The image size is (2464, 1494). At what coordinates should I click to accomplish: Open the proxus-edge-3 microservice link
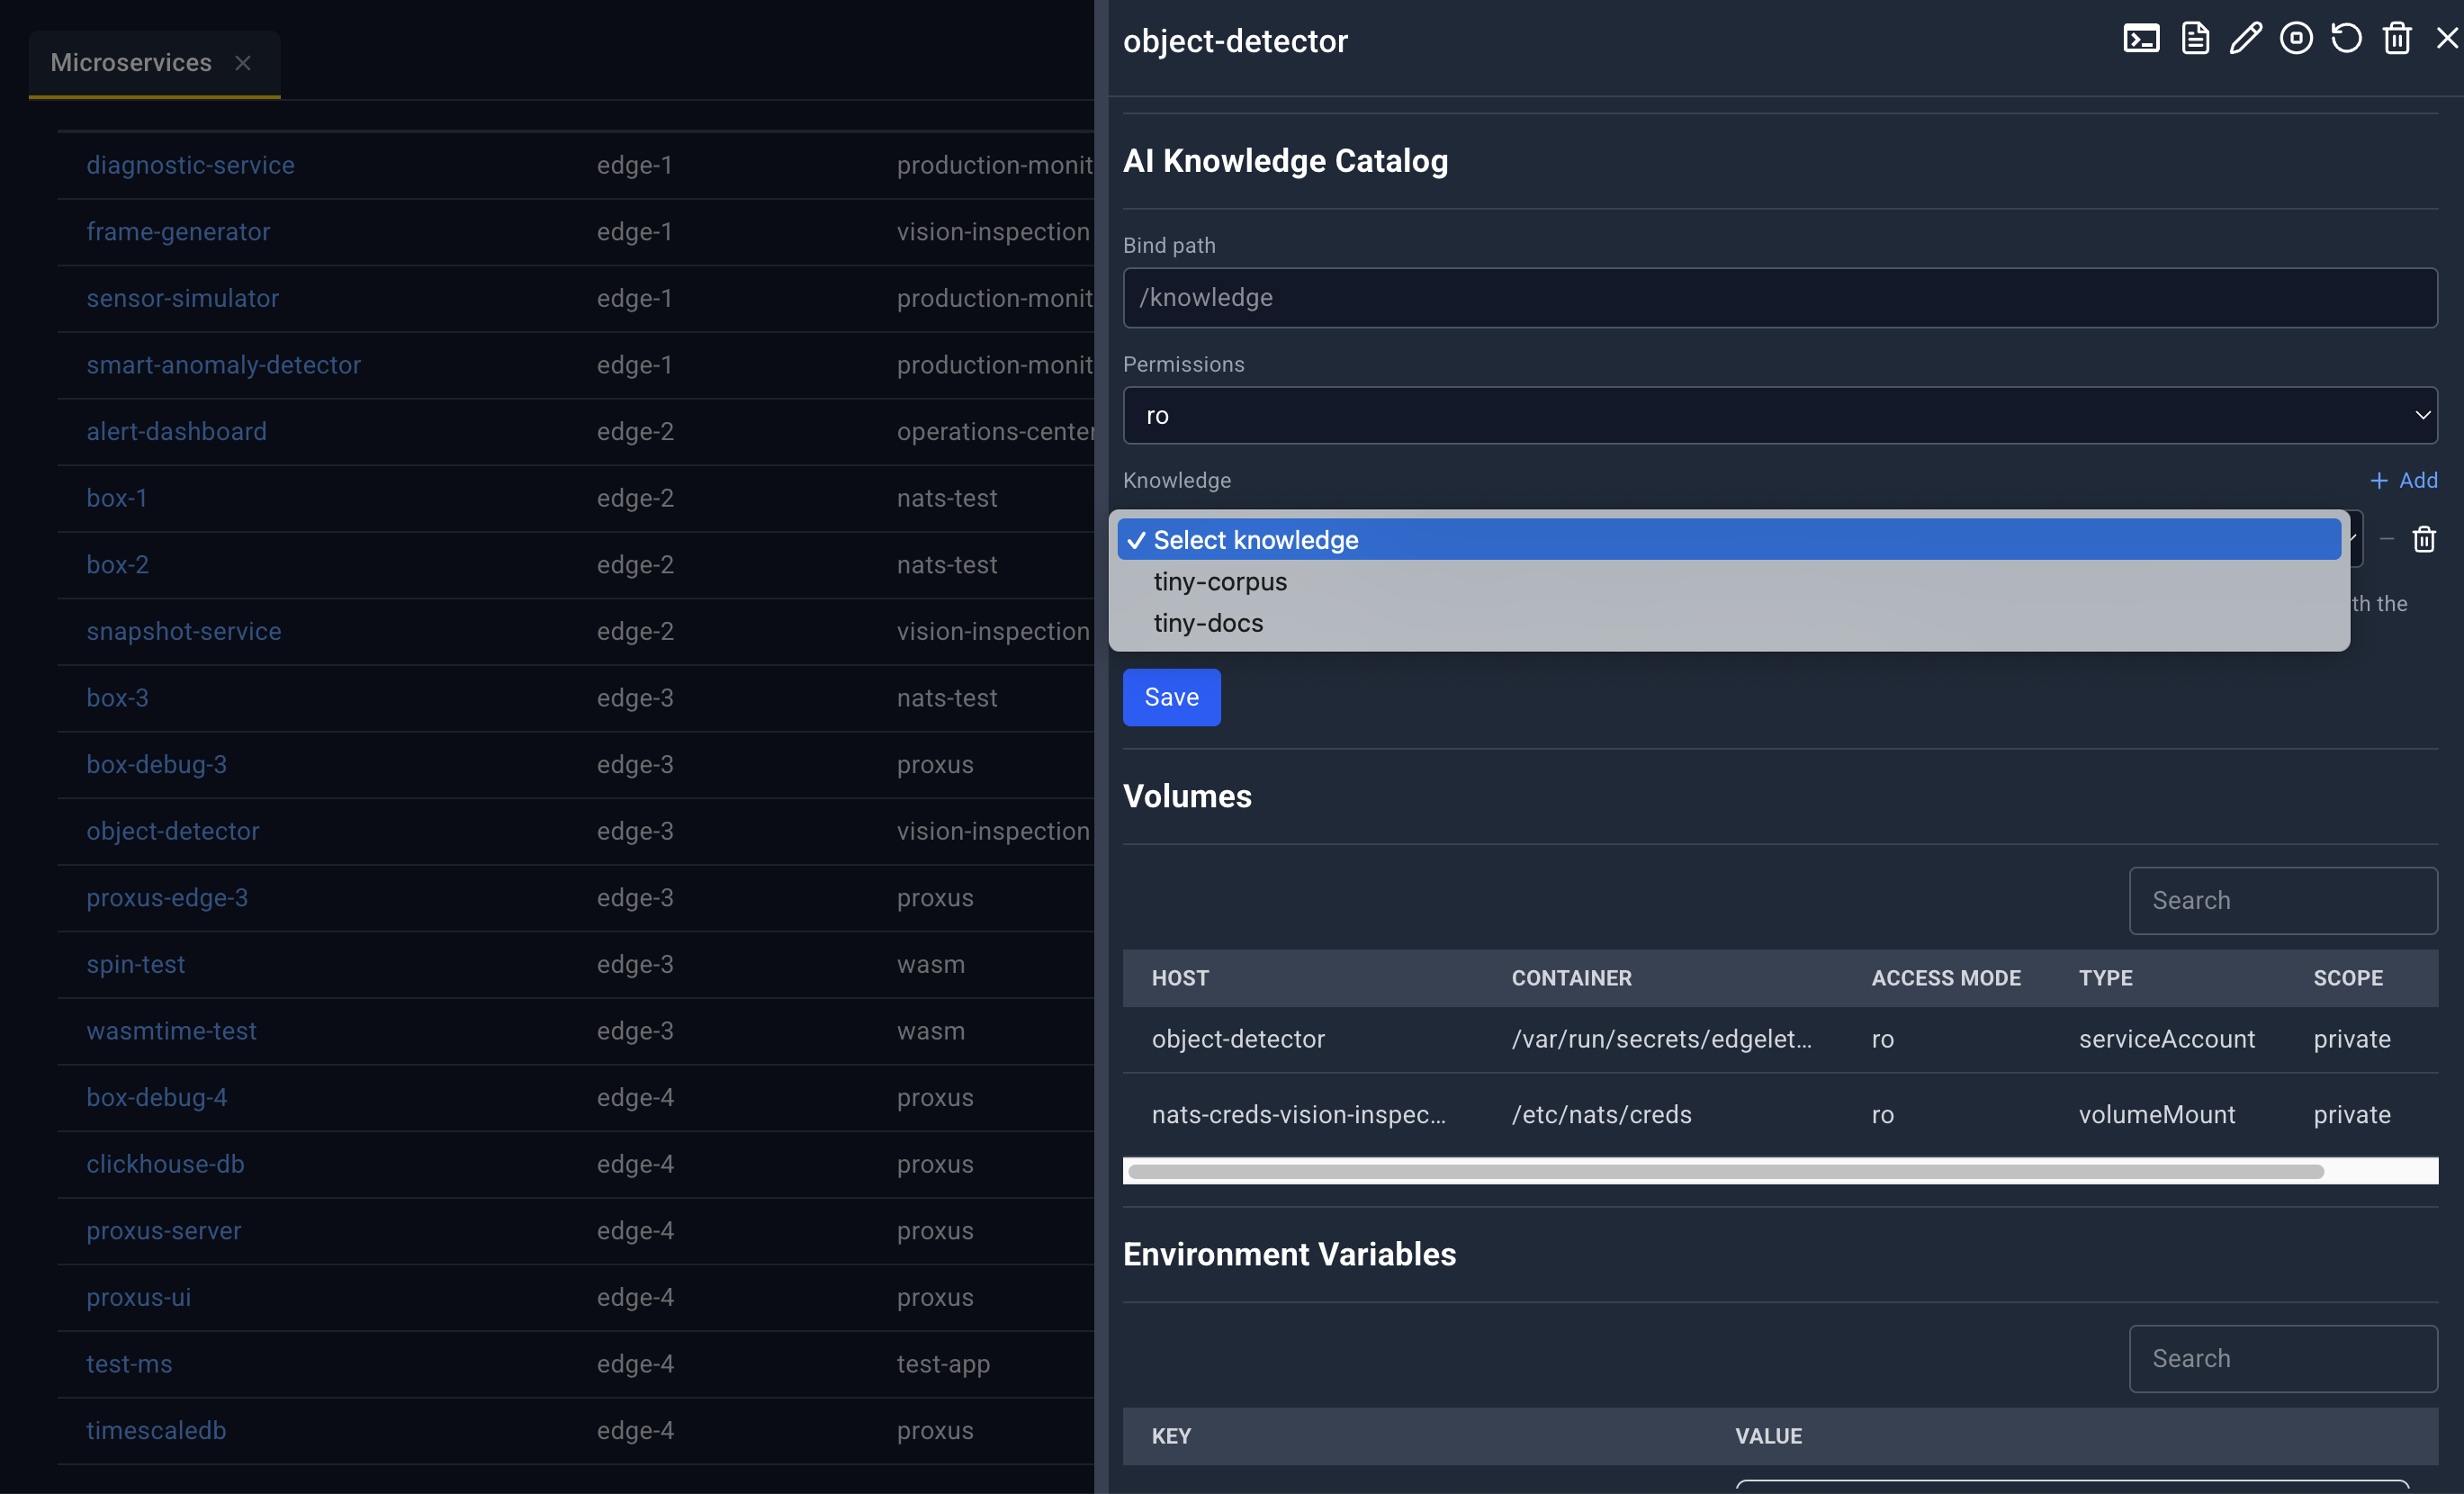[167, 898]
